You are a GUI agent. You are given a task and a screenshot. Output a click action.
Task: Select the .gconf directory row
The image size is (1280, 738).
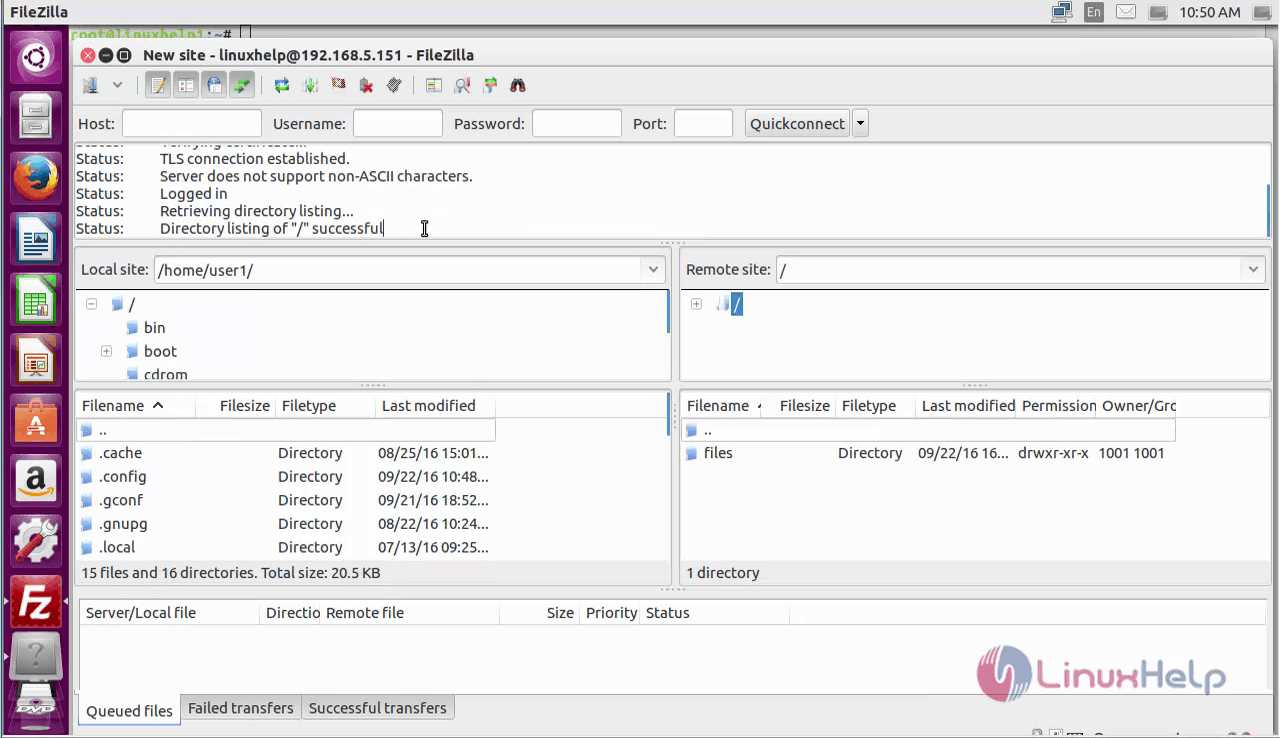pos(287,500)
